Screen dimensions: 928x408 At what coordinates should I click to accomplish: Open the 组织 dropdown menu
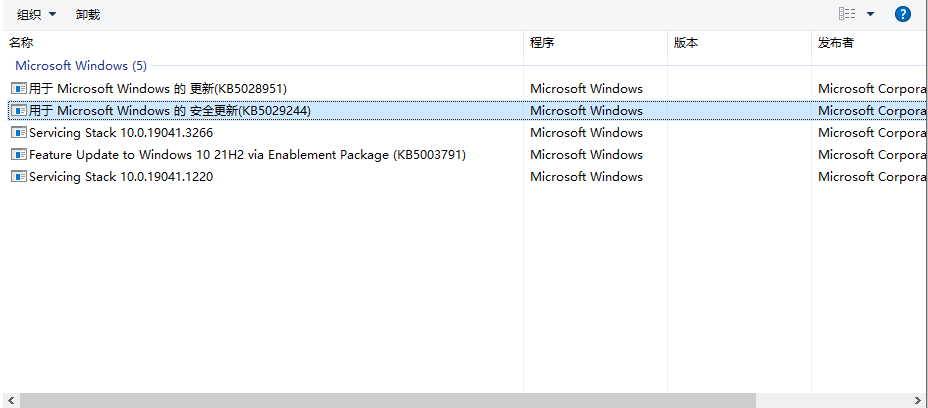pyautogui.click(x=37, y=15)
